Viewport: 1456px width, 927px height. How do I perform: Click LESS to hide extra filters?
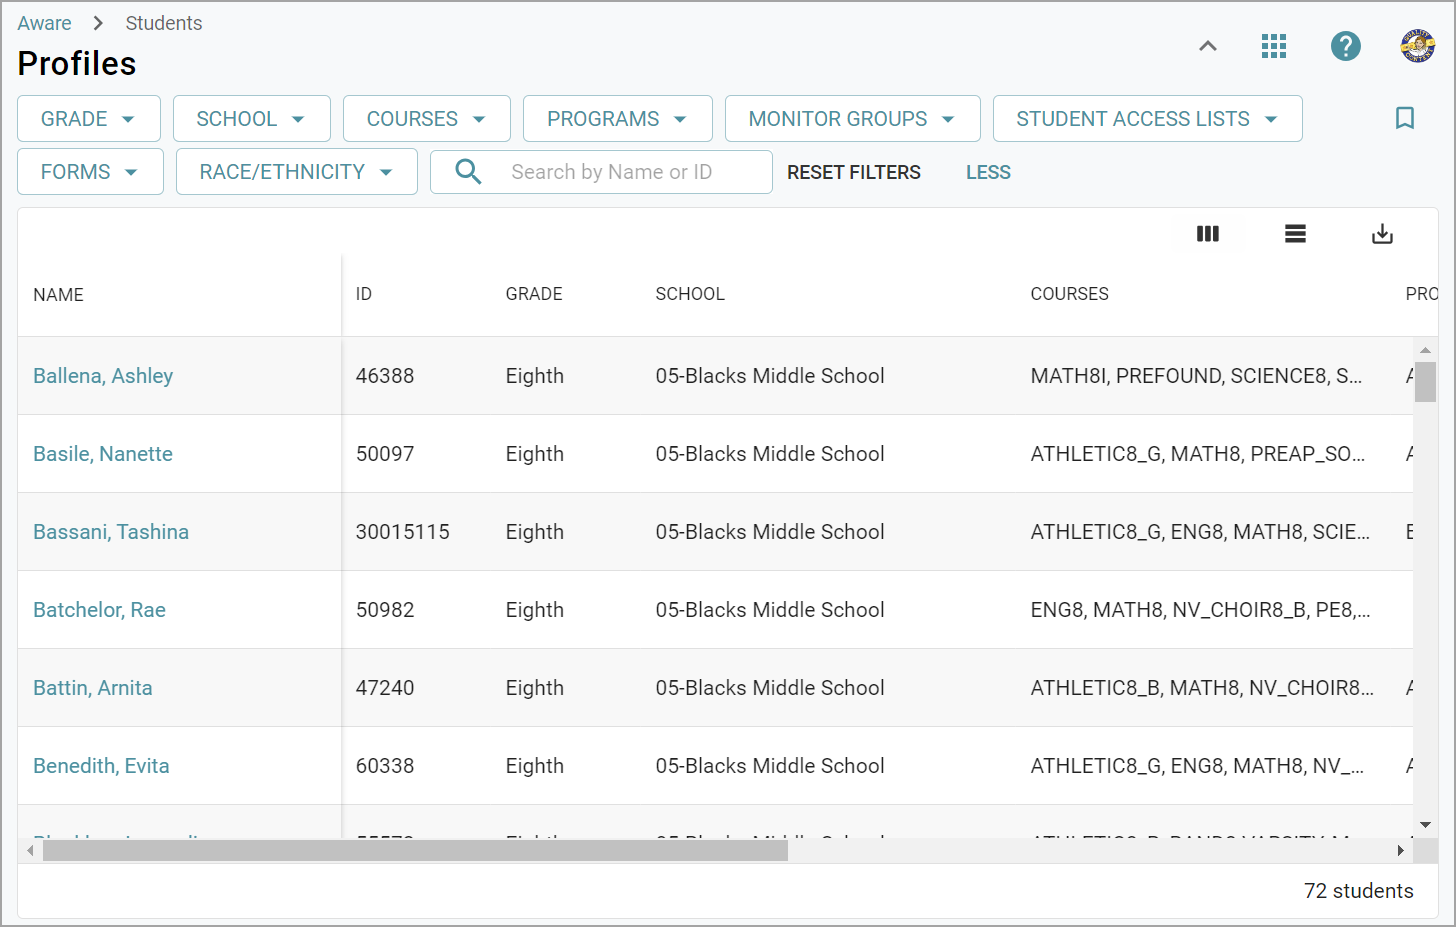pyautogui.click(x=988, y=172)
